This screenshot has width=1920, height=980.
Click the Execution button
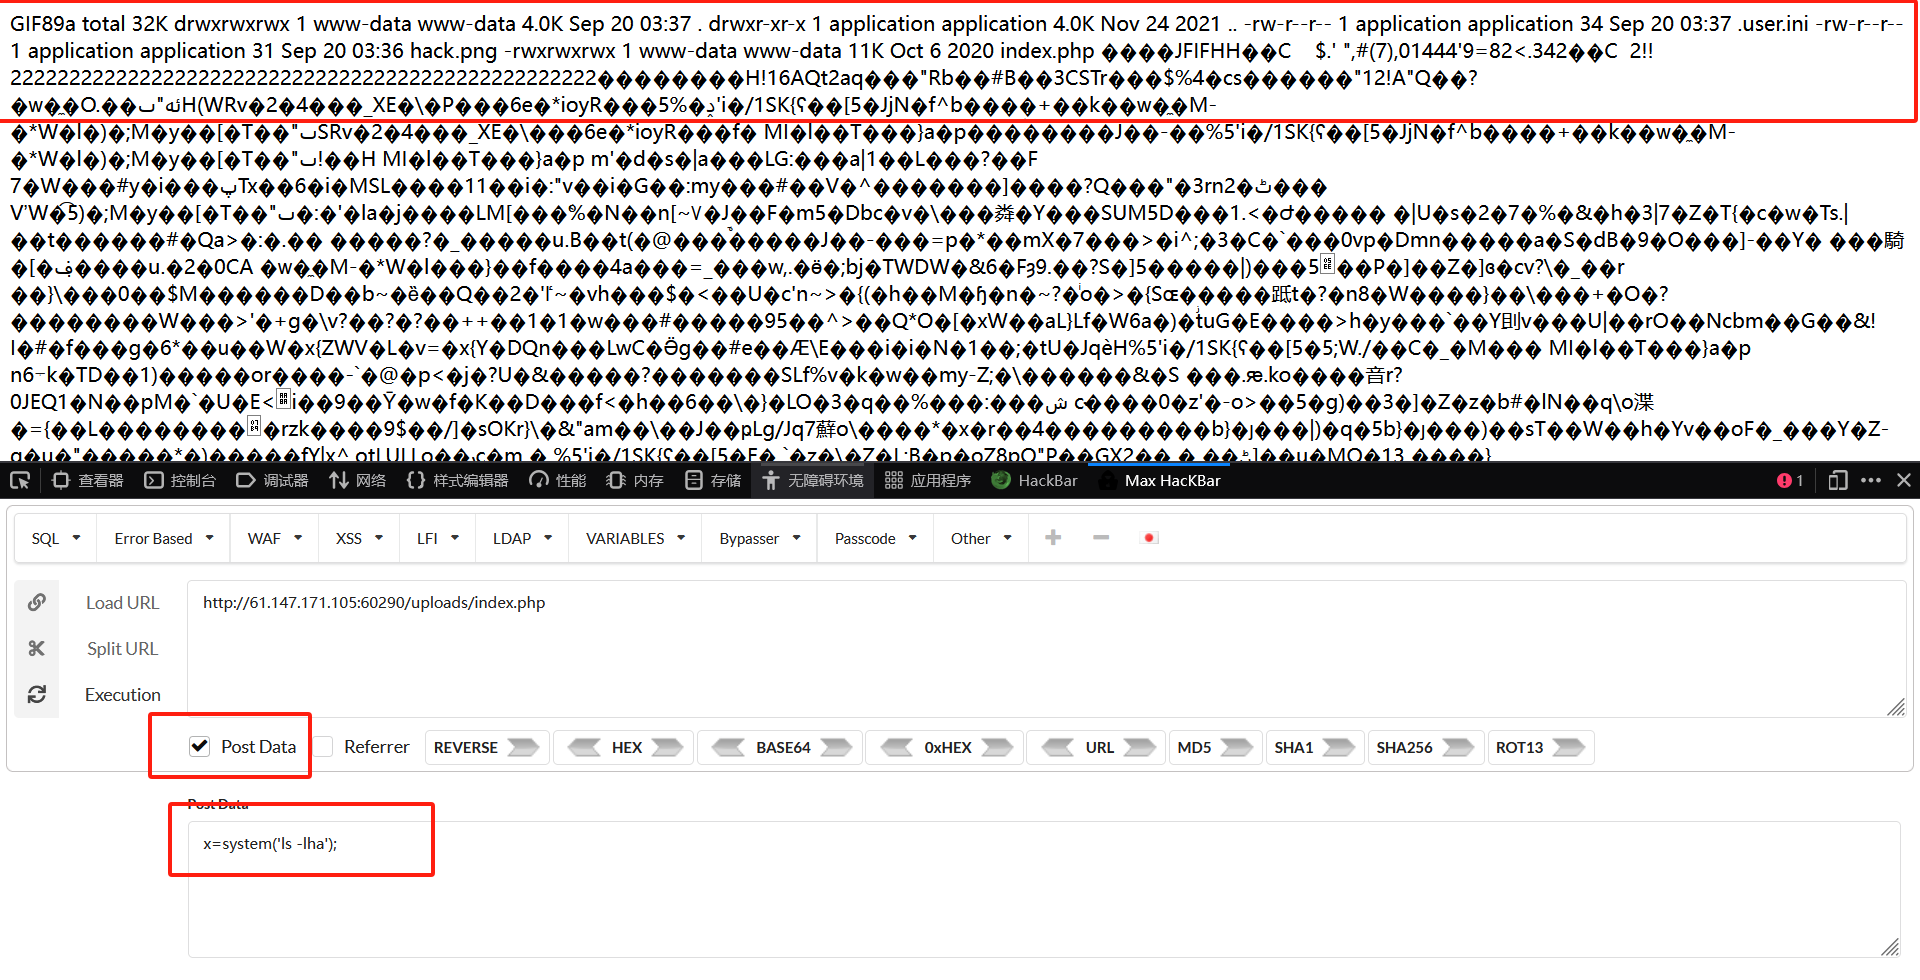[x=122, y=695]
